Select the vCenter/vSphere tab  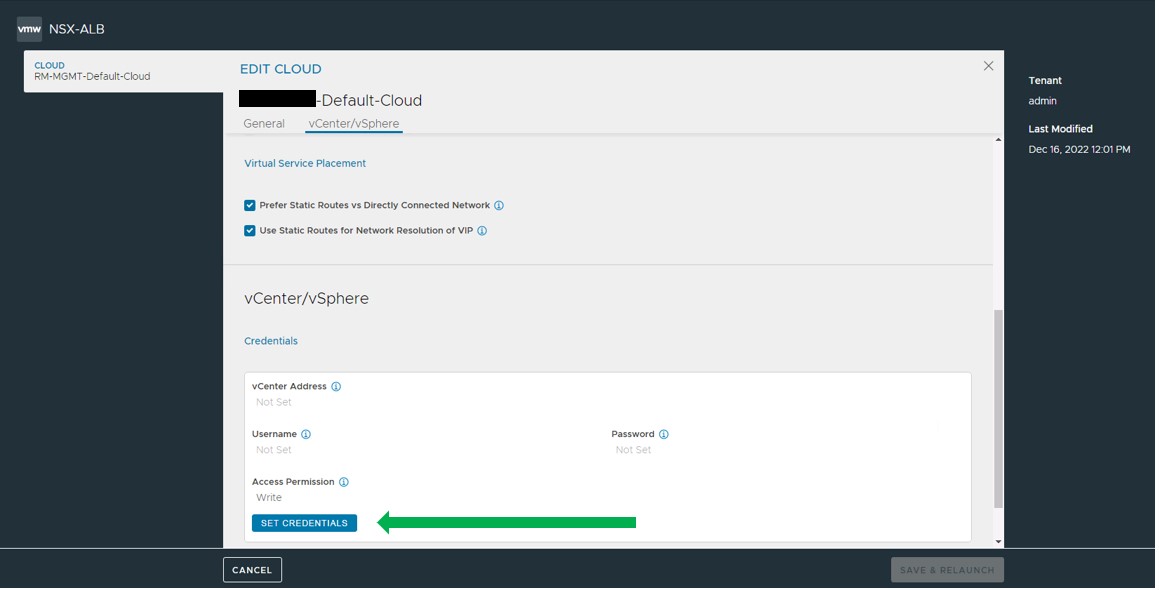coord(354,123)
